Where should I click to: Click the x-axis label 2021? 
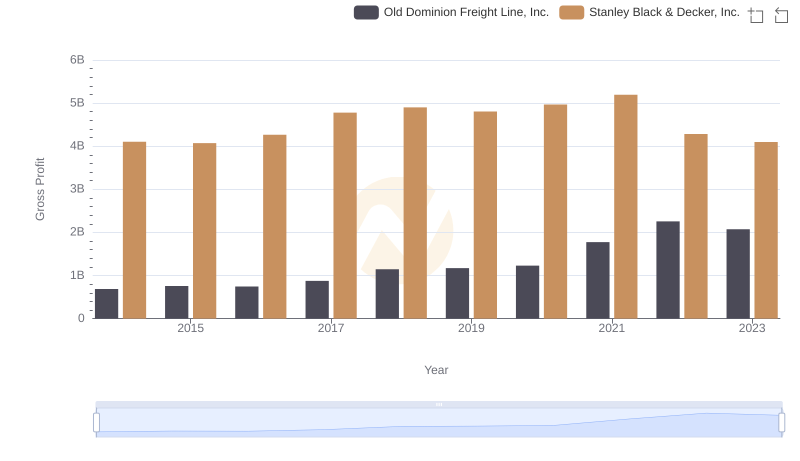[611, 328]
